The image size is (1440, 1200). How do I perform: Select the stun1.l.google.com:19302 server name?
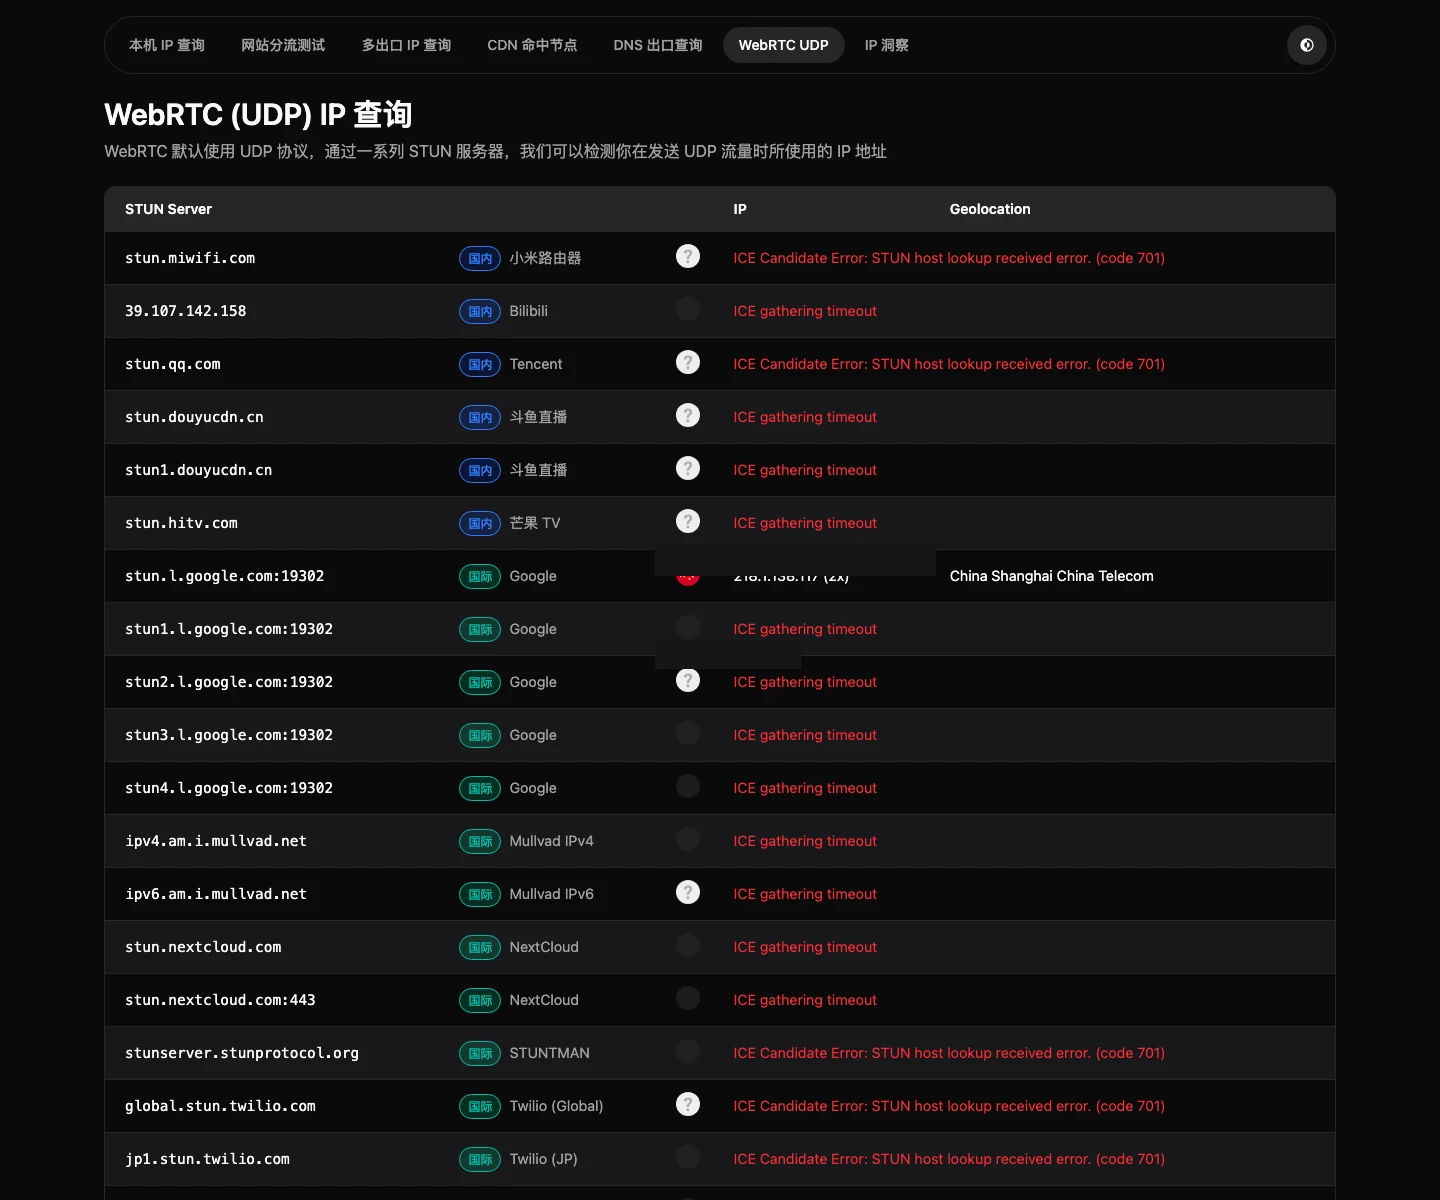coord(229,629)
